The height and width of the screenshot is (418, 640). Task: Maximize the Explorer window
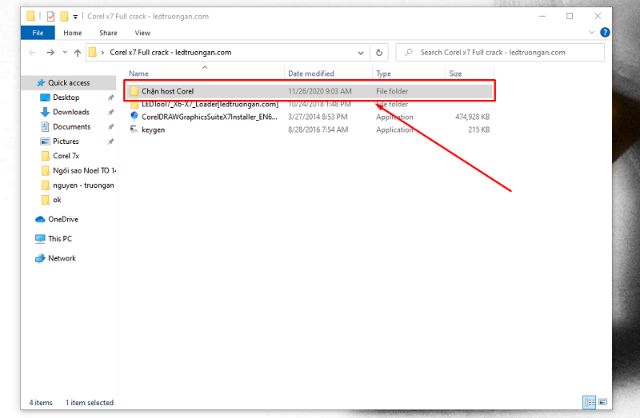tap(569, 16)
